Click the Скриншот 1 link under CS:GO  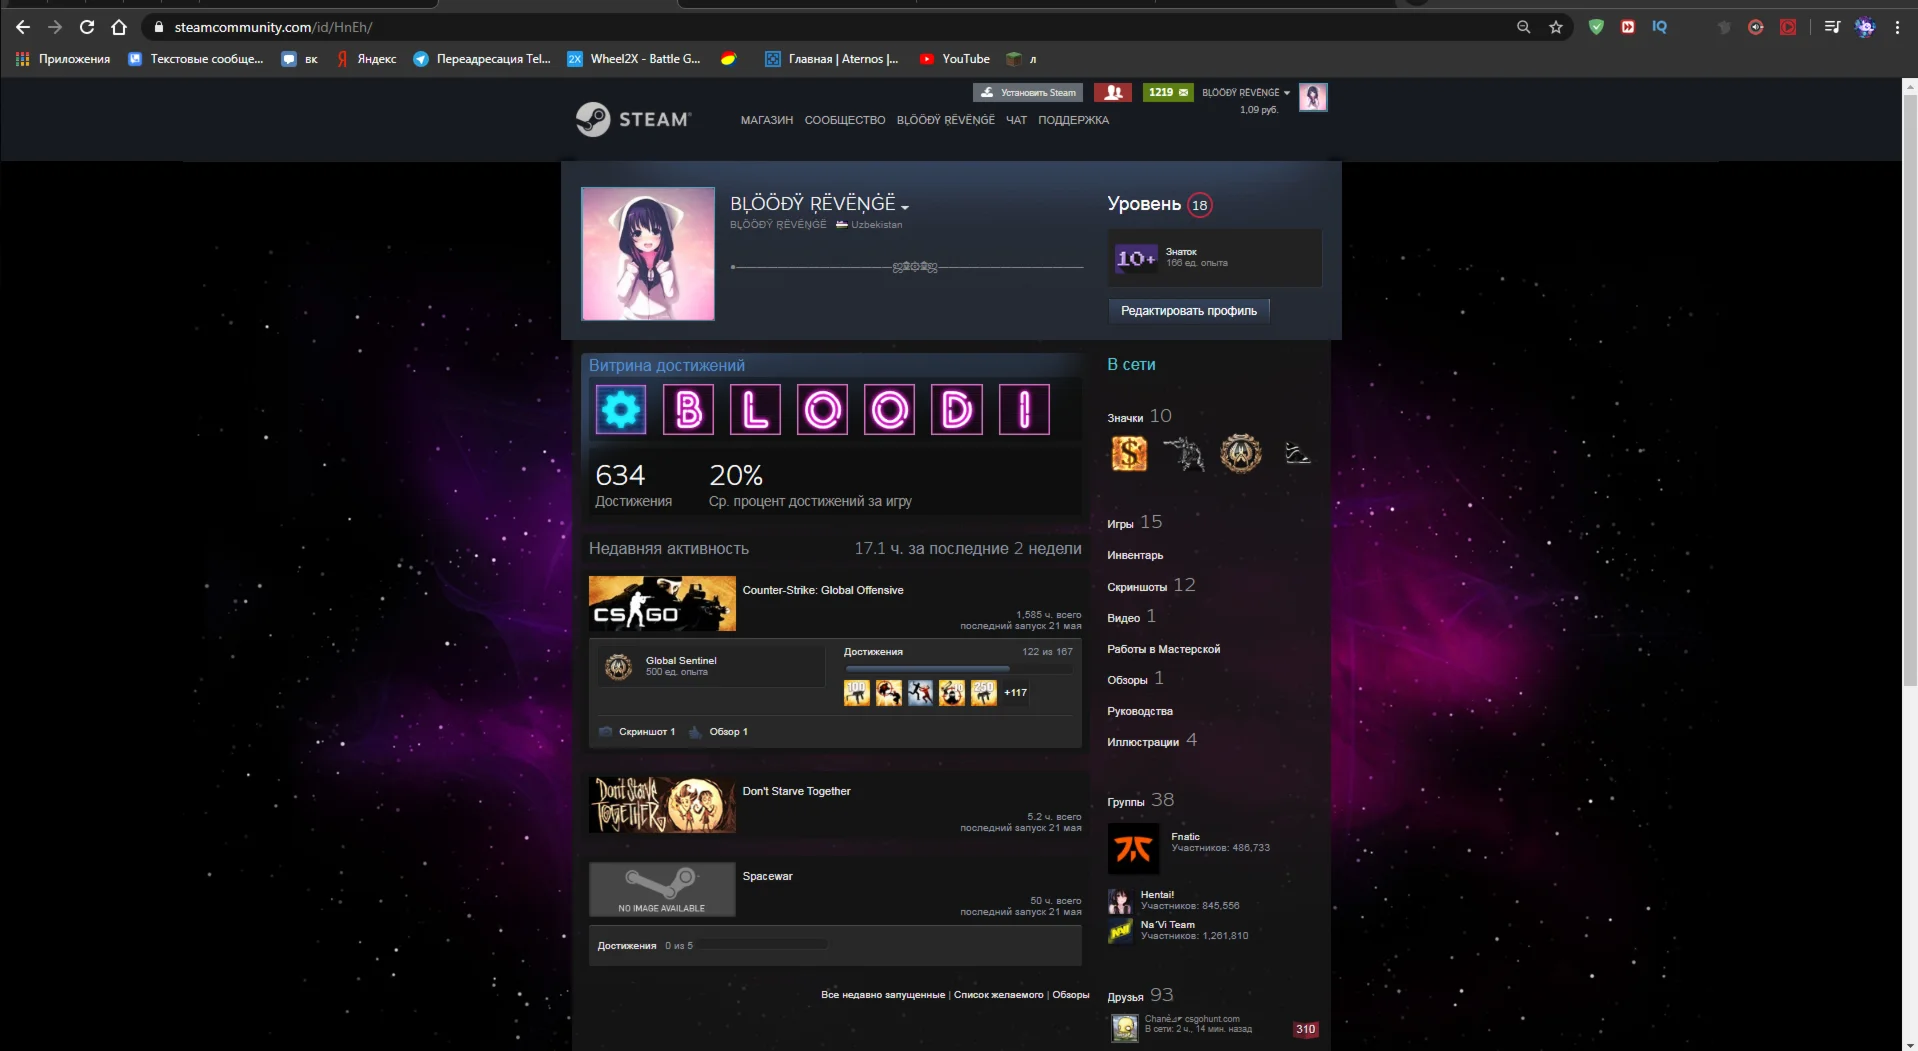point(646,732)
